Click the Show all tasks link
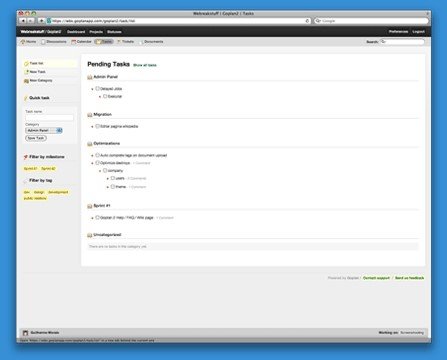 [x=145, y=65]
